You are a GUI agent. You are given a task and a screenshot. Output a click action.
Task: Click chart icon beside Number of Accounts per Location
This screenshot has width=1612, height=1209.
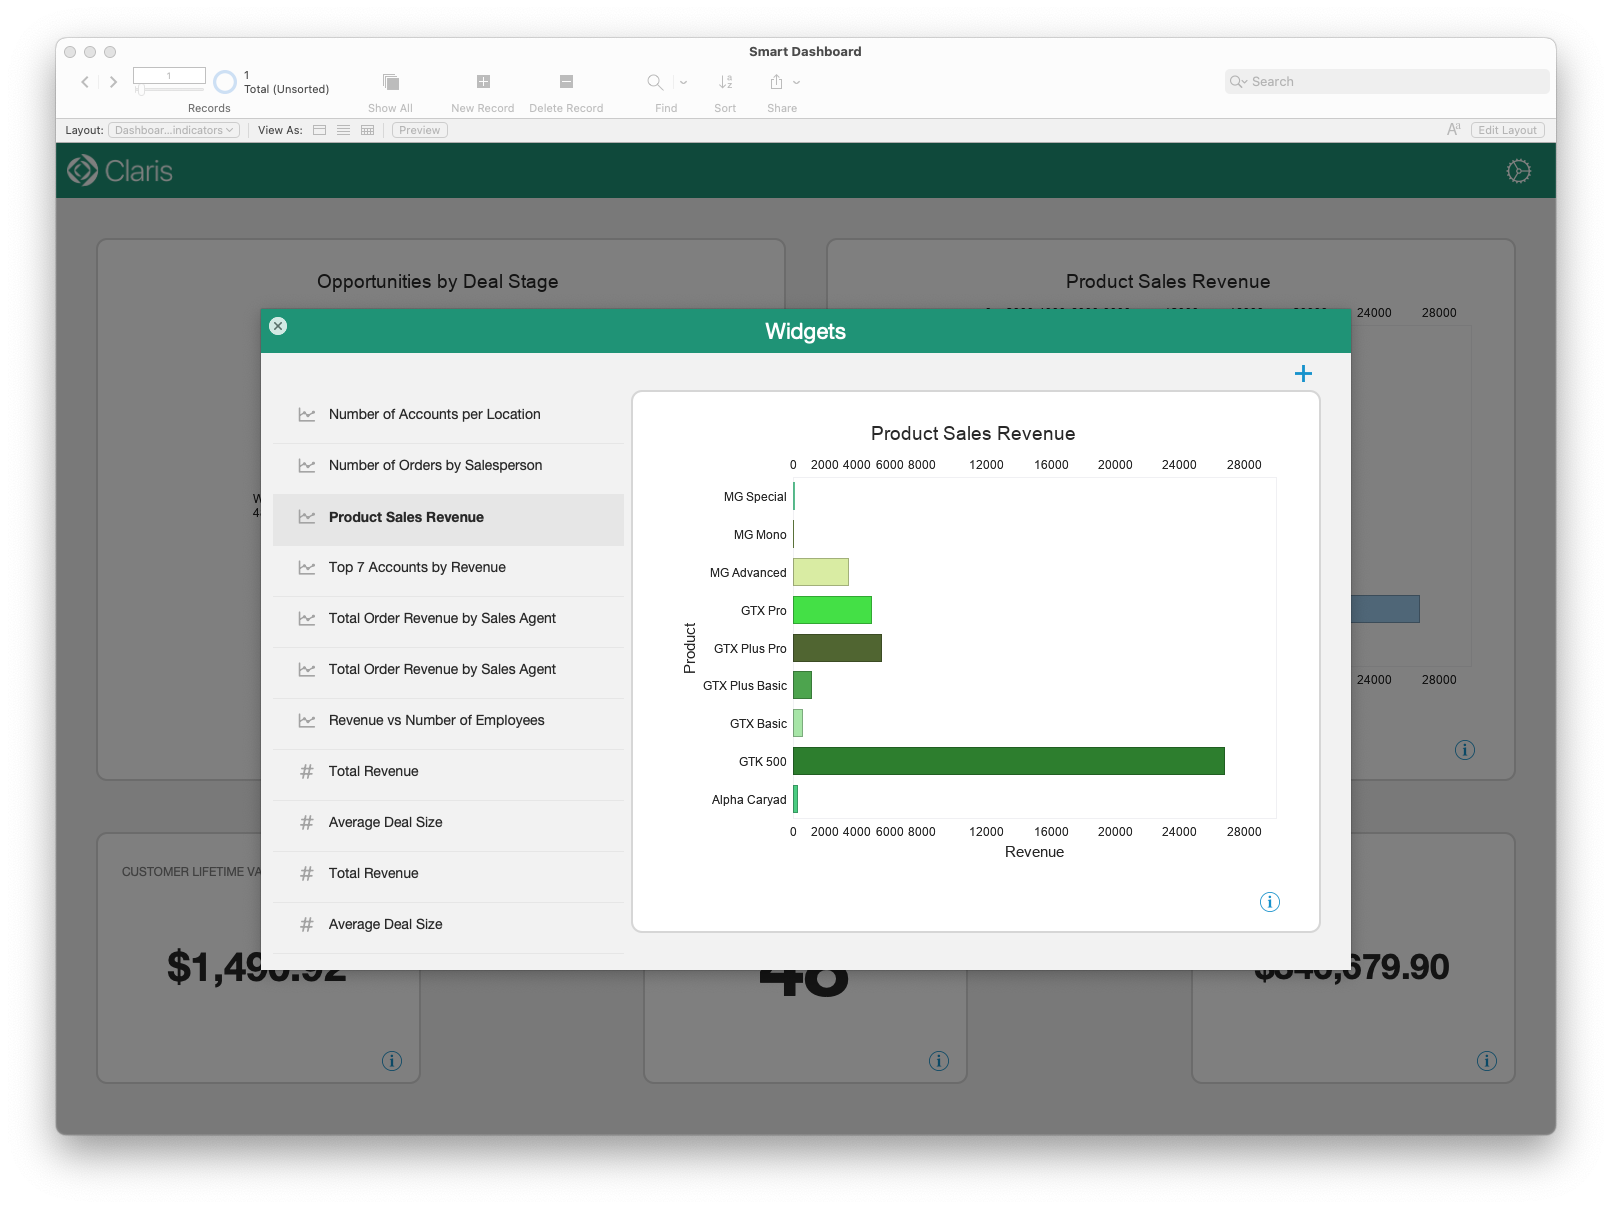(307, 414)
